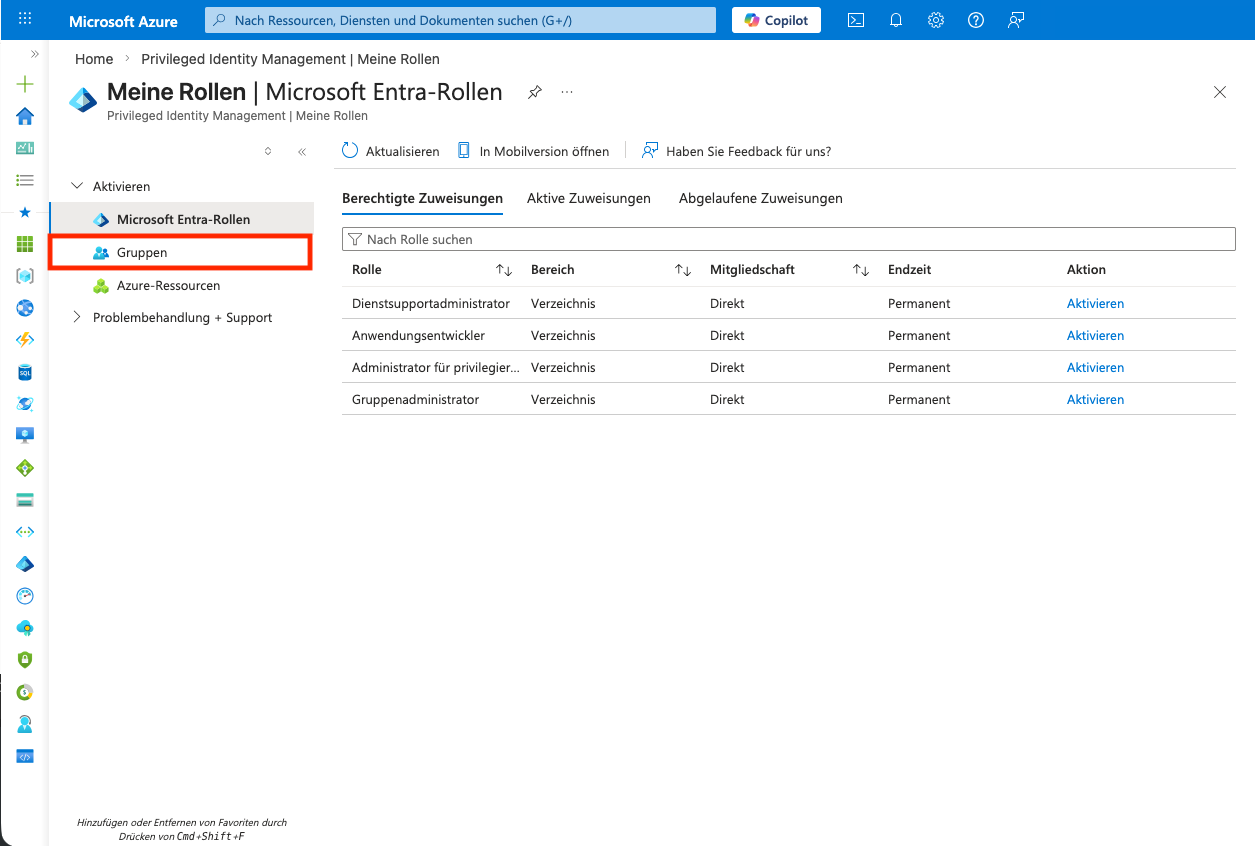
Task: Click the create resource plus icon
Action: pos(25,84)
